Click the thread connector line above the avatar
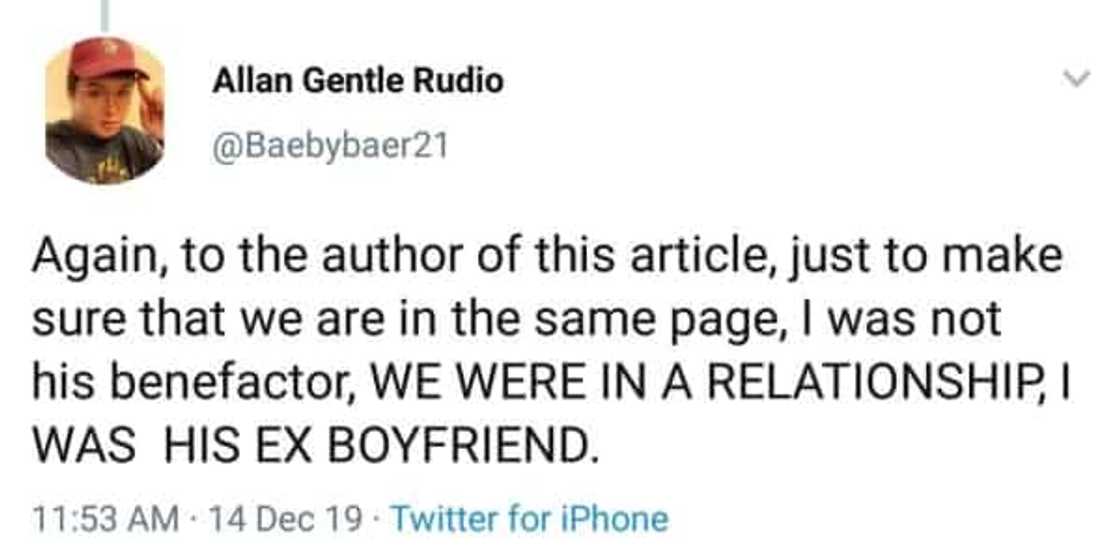 (x=104, y=14)
